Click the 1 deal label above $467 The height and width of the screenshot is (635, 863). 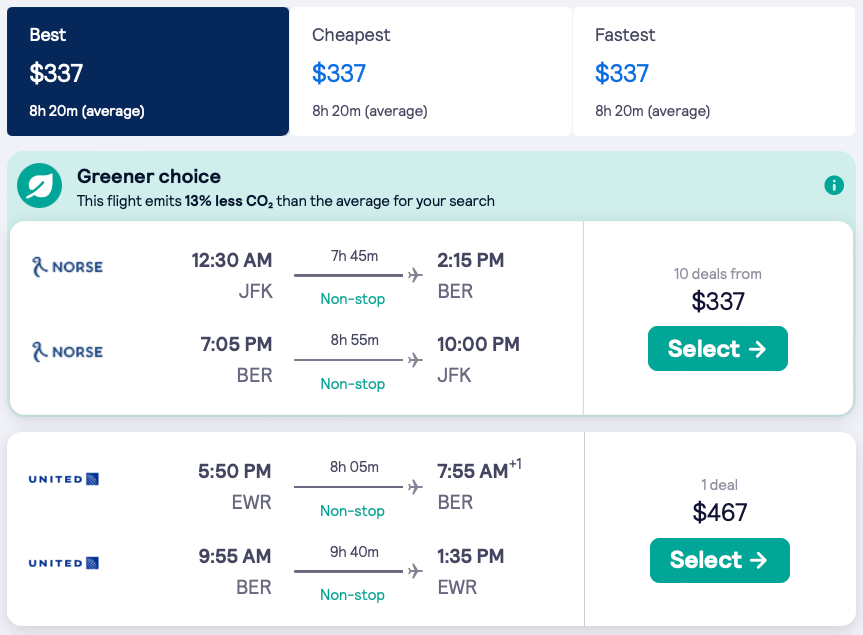719,485
